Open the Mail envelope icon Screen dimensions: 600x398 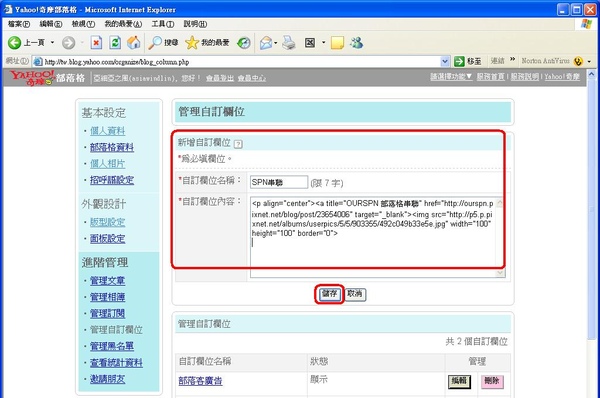[266, 43]
